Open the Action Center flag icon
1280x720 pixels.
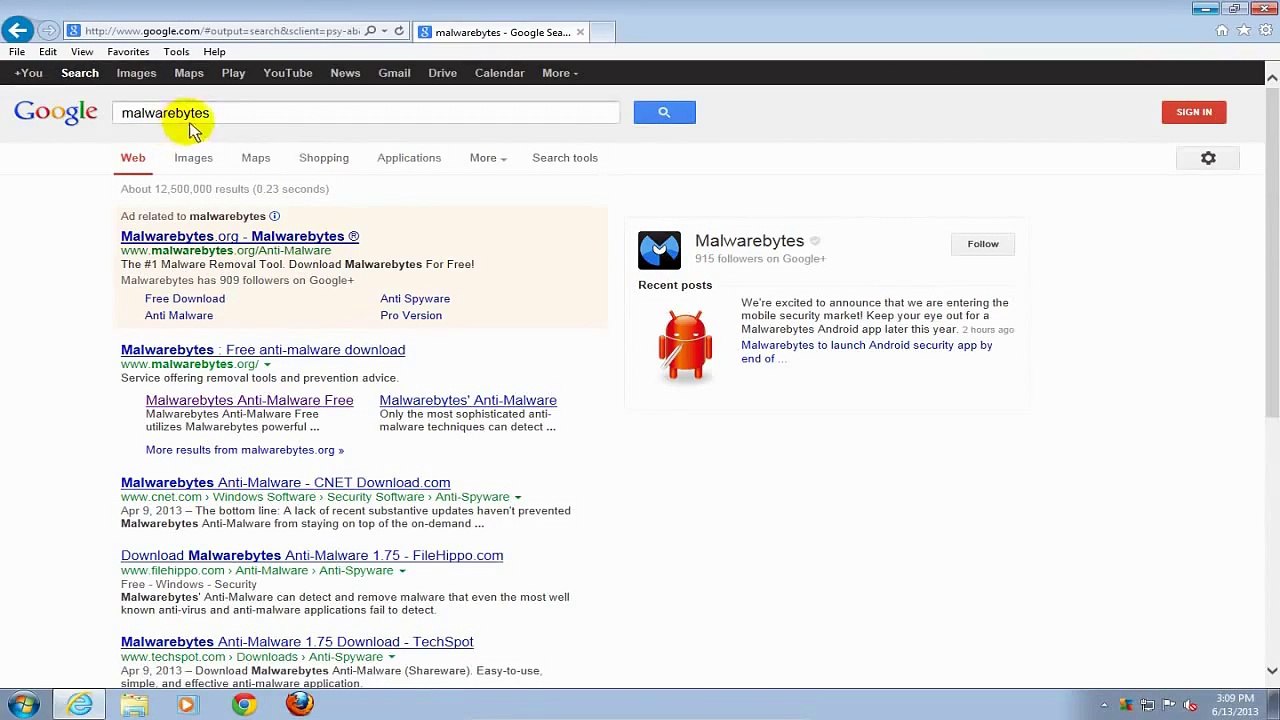pos(1168,705)
